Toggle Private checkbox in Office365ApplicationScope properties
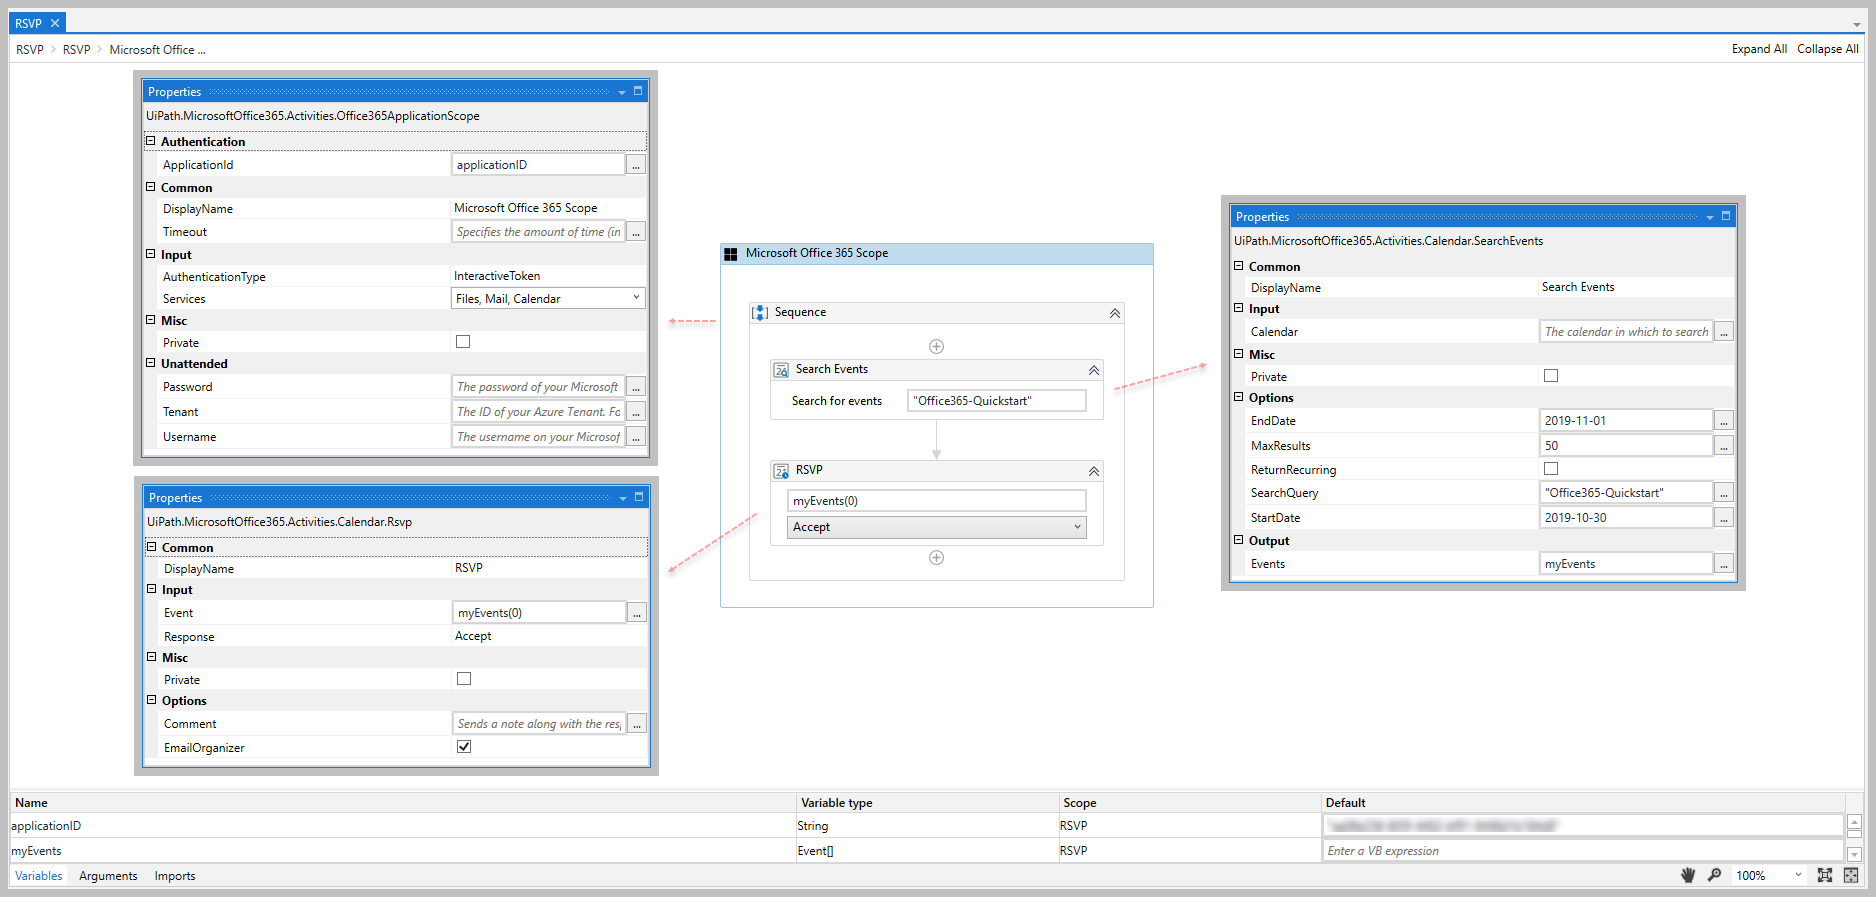The image size is (1876, 897). pos(463,342)
